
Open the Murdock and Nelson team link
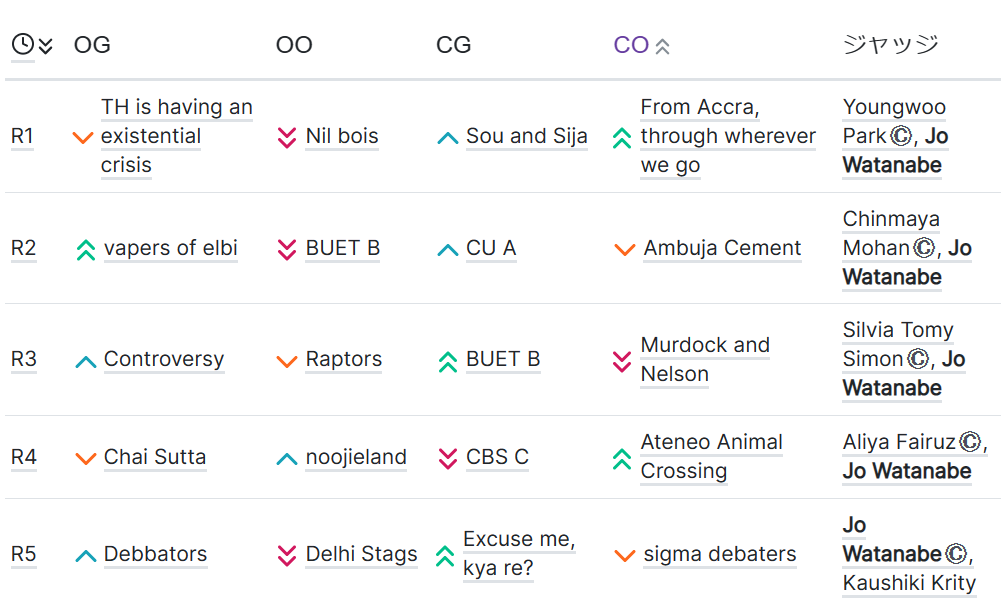coord(705,360)
